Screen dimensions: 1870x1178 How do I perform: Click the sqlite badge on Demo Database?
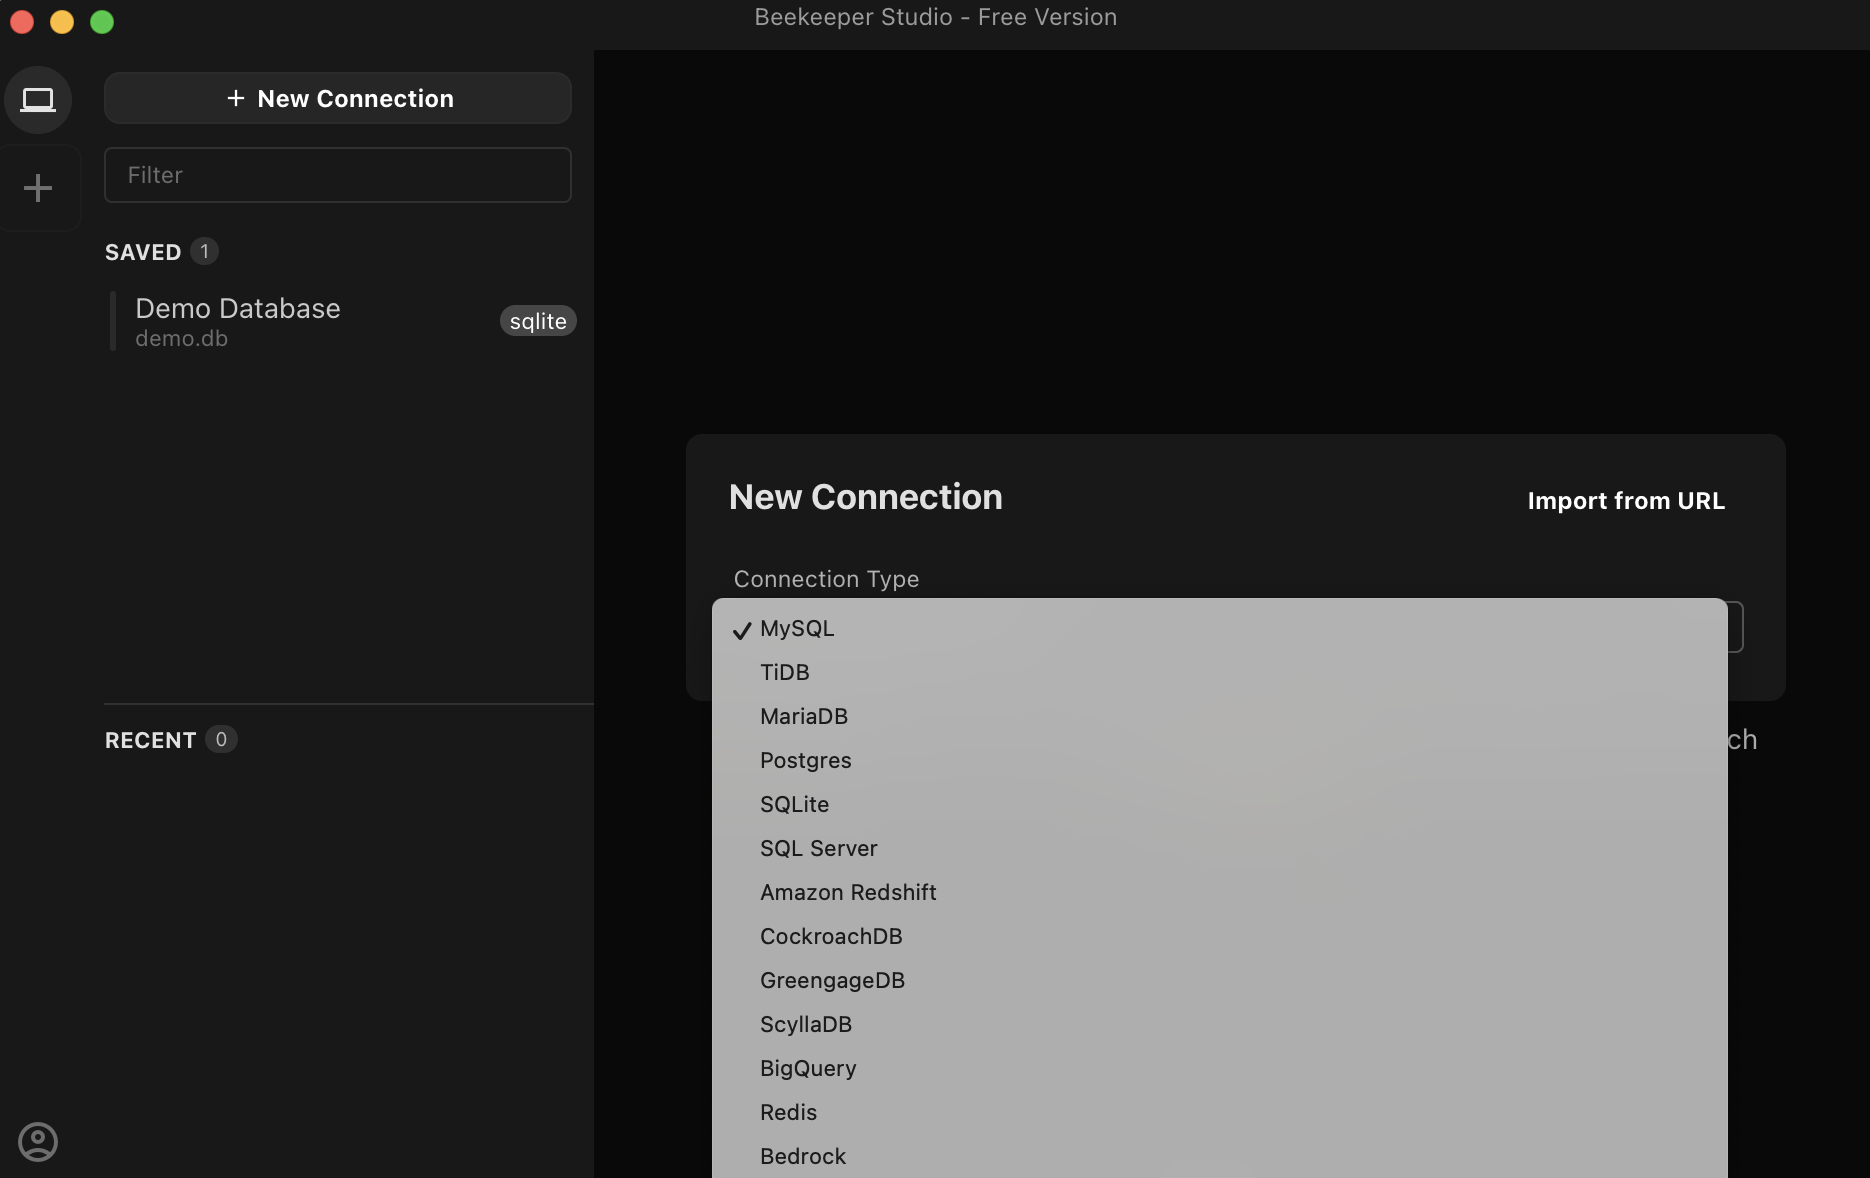click(x=538, y=321)
